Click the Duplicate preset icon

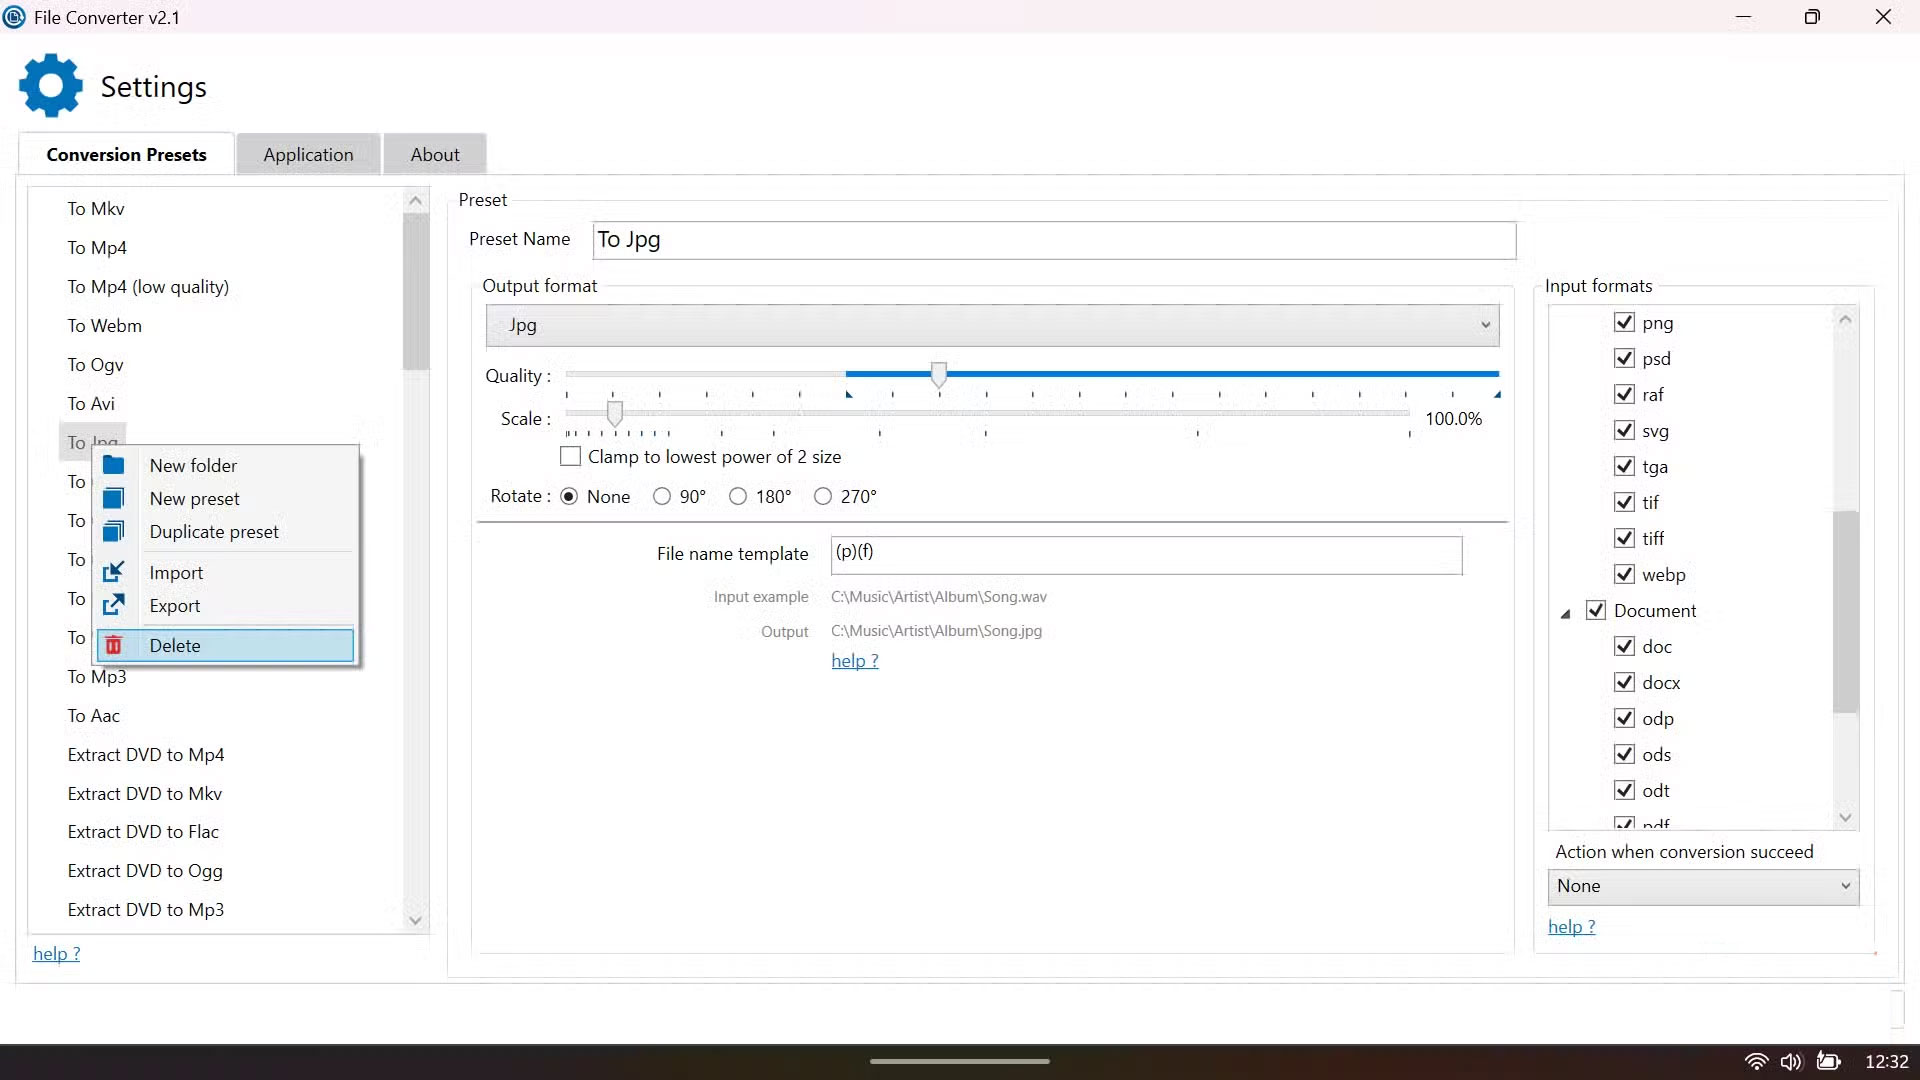click(x=114, y=531)
